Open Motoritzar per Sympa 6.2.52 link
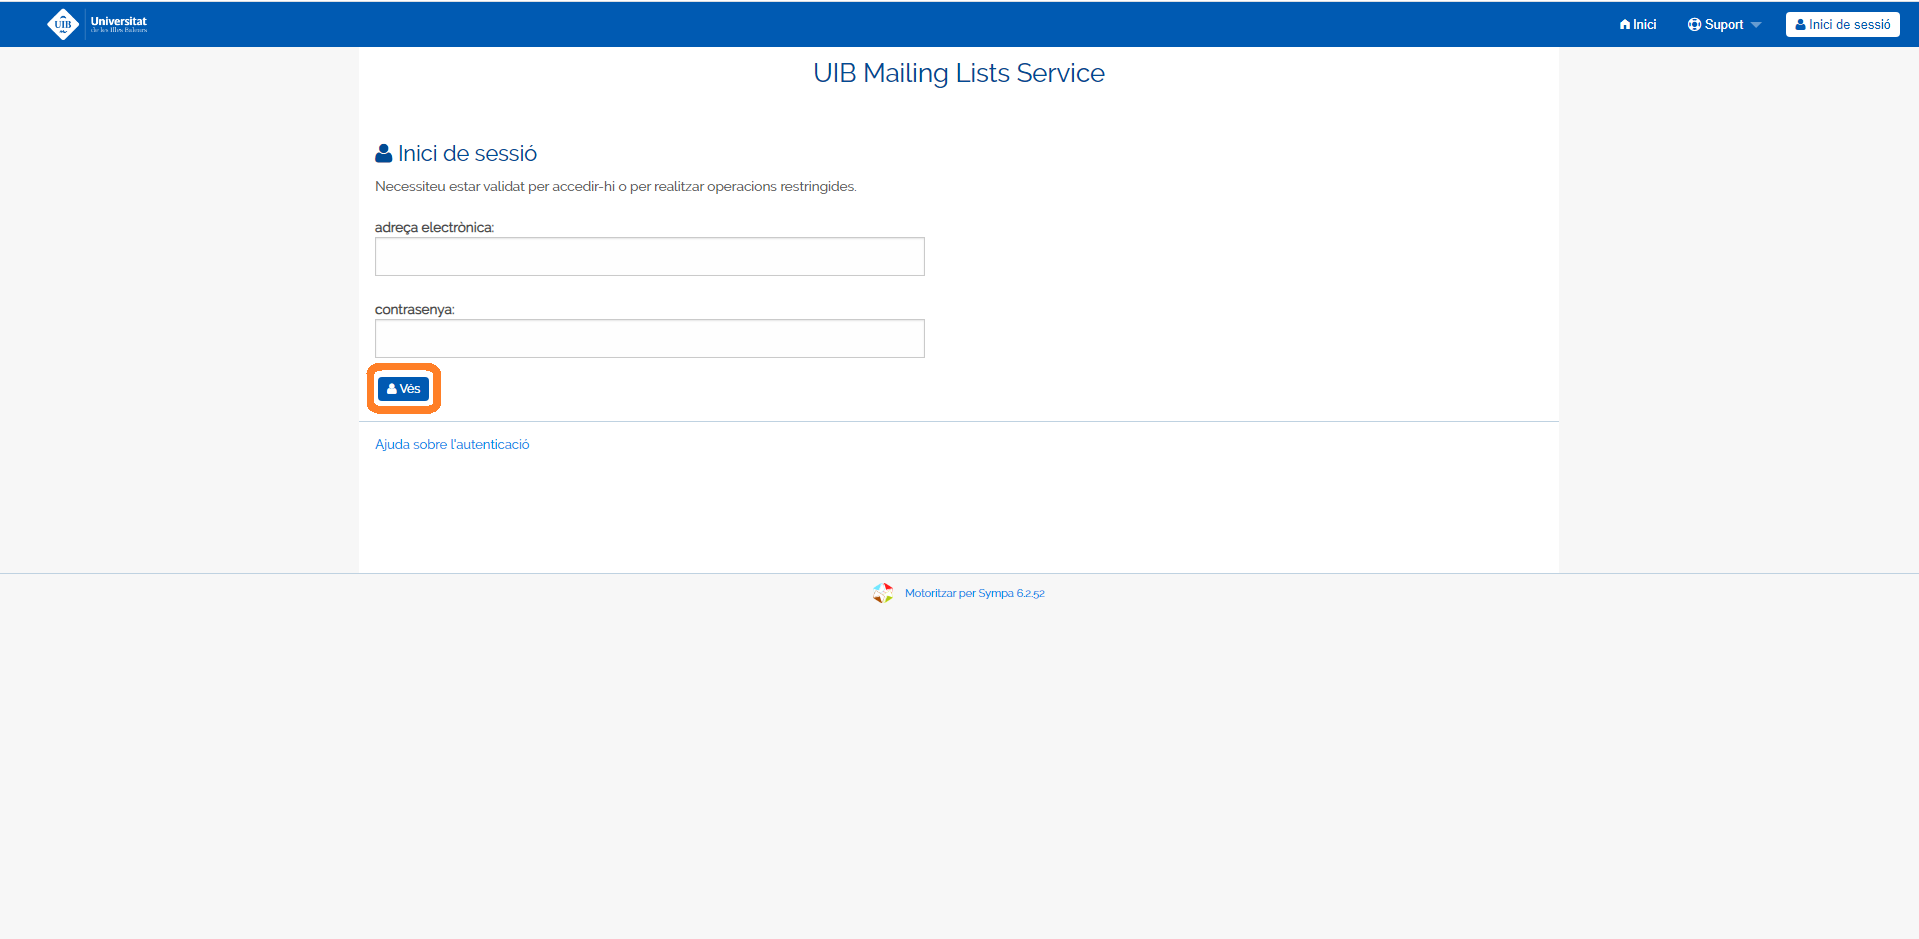 pos(974,594)
